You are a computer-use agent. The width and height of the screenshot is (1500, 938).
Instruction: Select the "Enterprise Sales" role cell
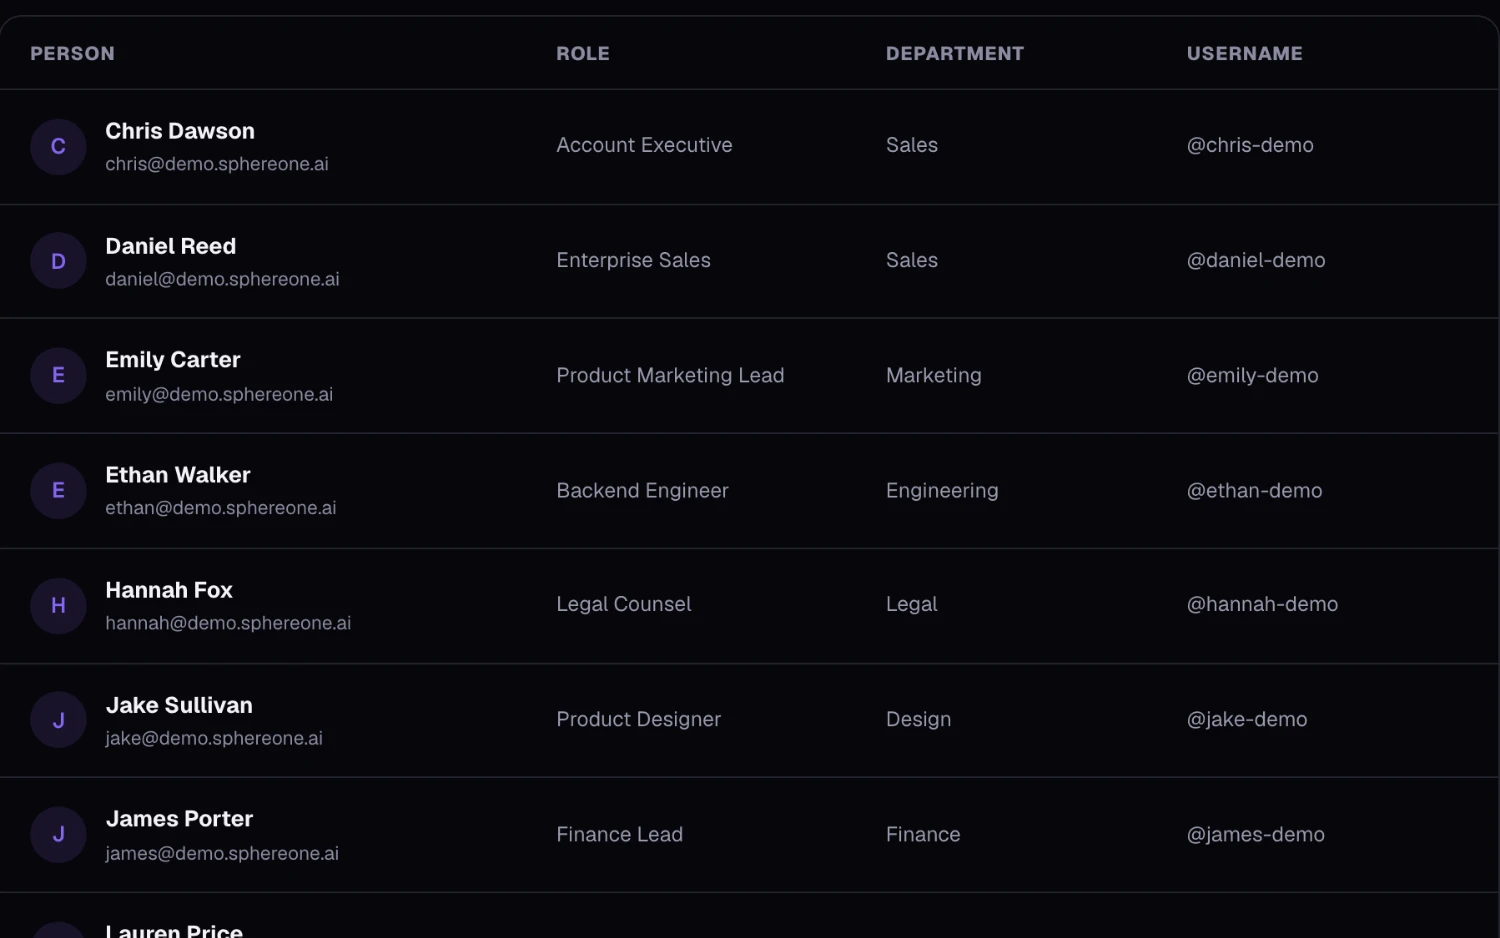click(633, 260)
